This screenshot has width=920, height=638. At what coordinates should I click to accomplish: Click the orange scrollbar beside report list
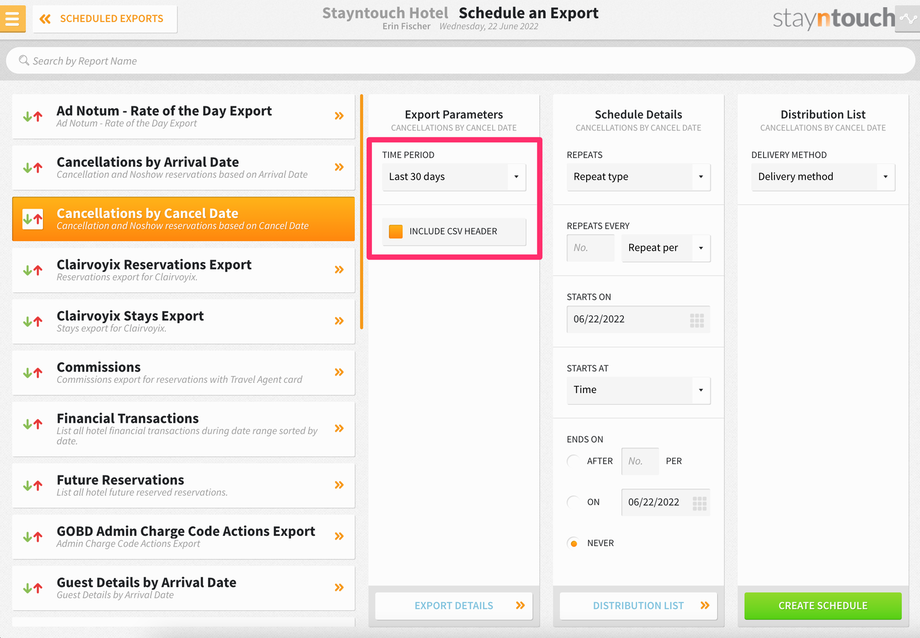361,211
